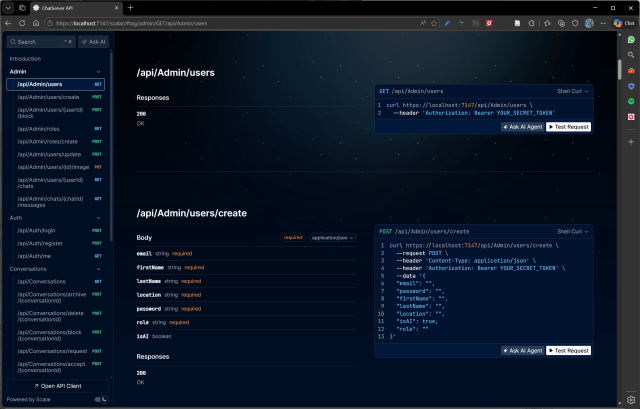
Task: Open Shell Curl dropdown for GET /api/Admin/users
Action: coord(573,91)
